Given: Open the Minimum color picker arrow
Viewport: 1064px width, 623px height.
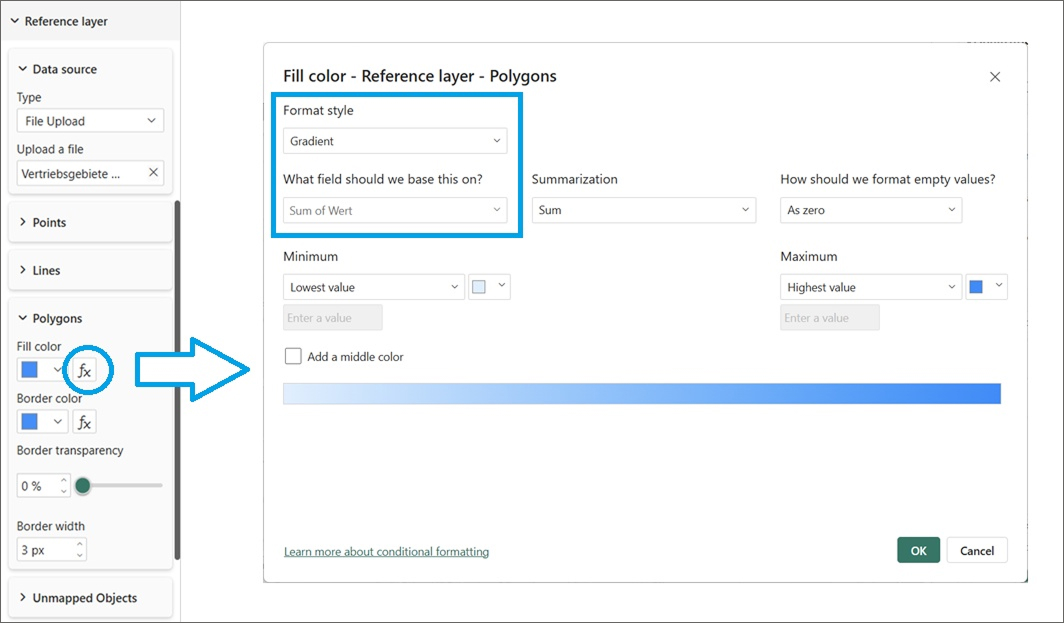Looking at the screenshot, I should pos(499,286).
